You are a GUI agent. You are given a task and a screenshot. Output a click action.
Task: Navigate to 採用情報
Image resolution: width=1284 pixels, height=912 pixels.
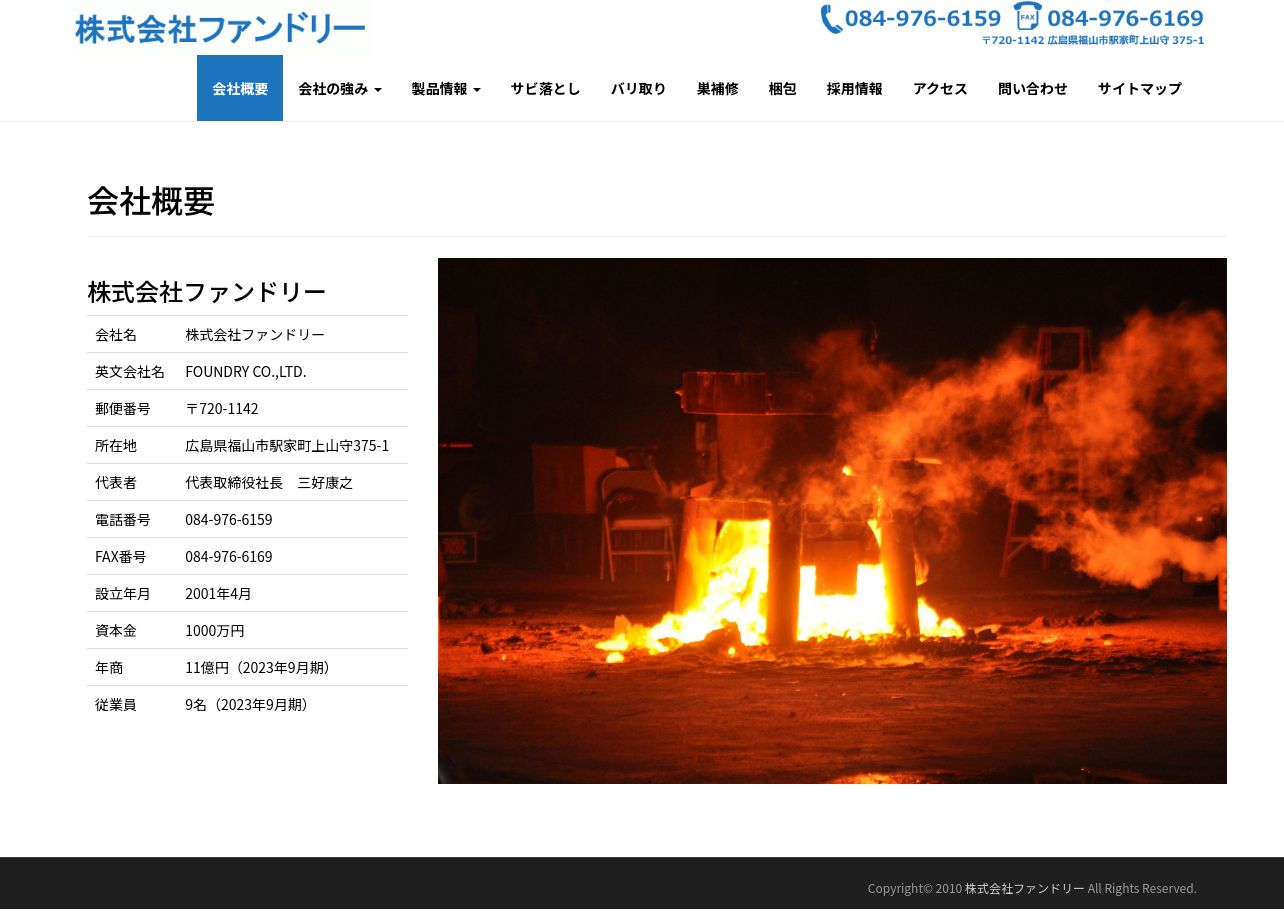point(855,88)
